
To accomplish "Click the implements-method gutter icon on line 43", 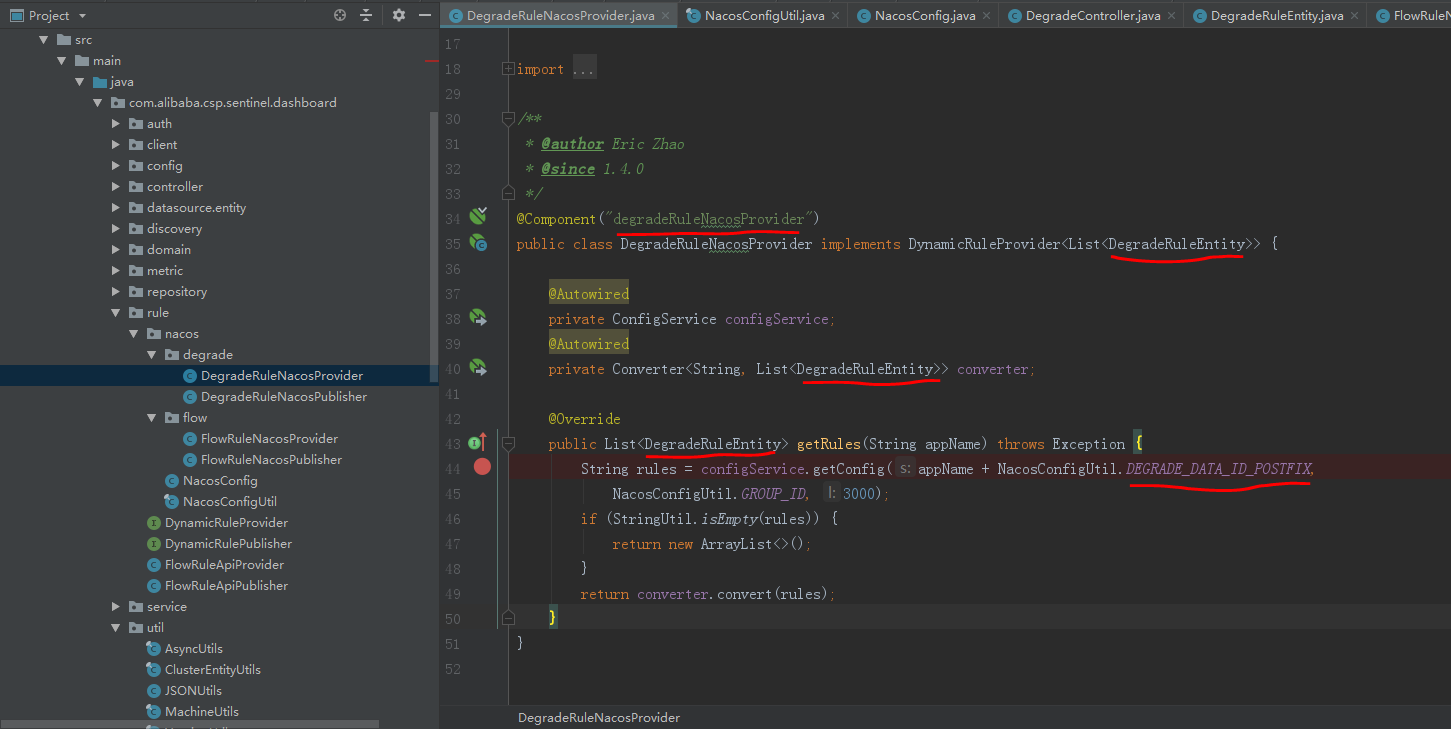I will [x=478, y=442].
